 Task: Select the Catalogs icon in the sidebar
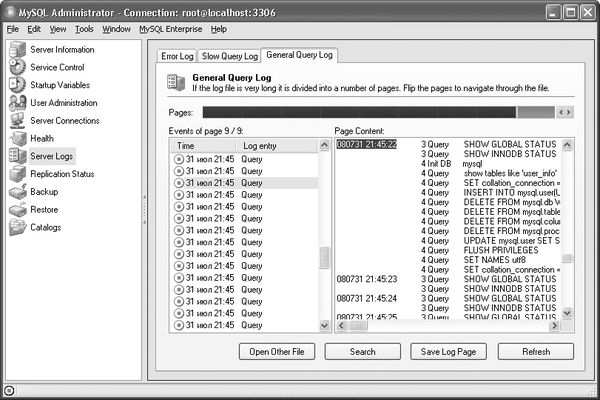pos(18,228)
